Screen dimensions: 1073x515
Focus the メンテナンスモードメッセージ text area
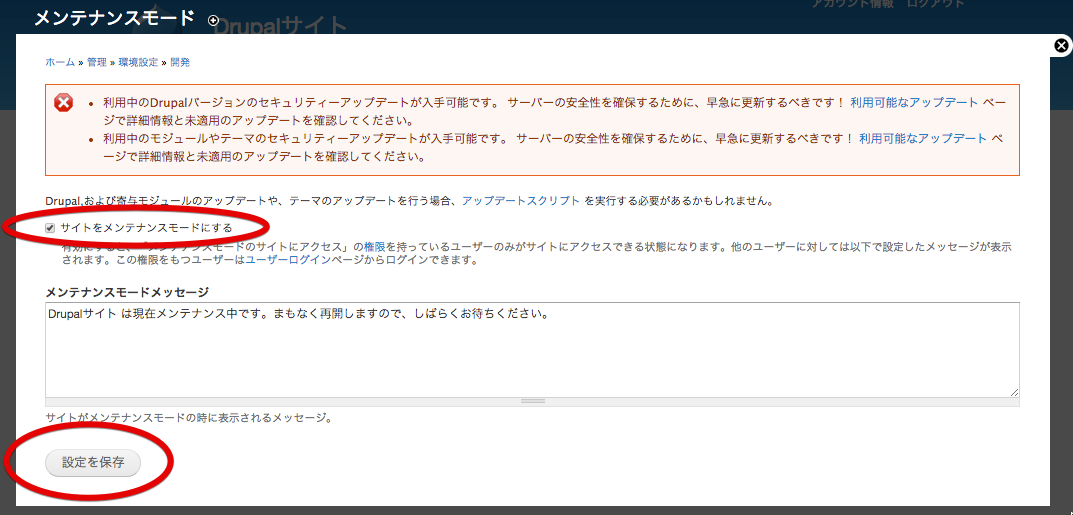[532, 350]
